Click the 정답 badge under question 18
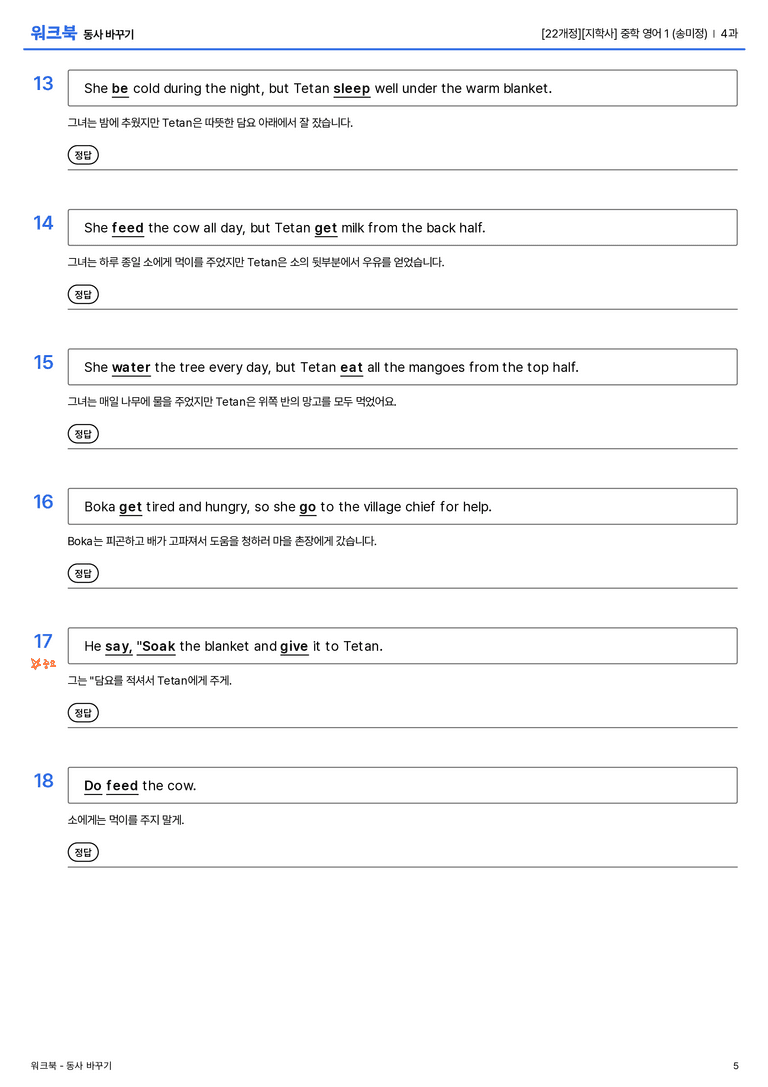The image size is (768, 1087). 83,851
